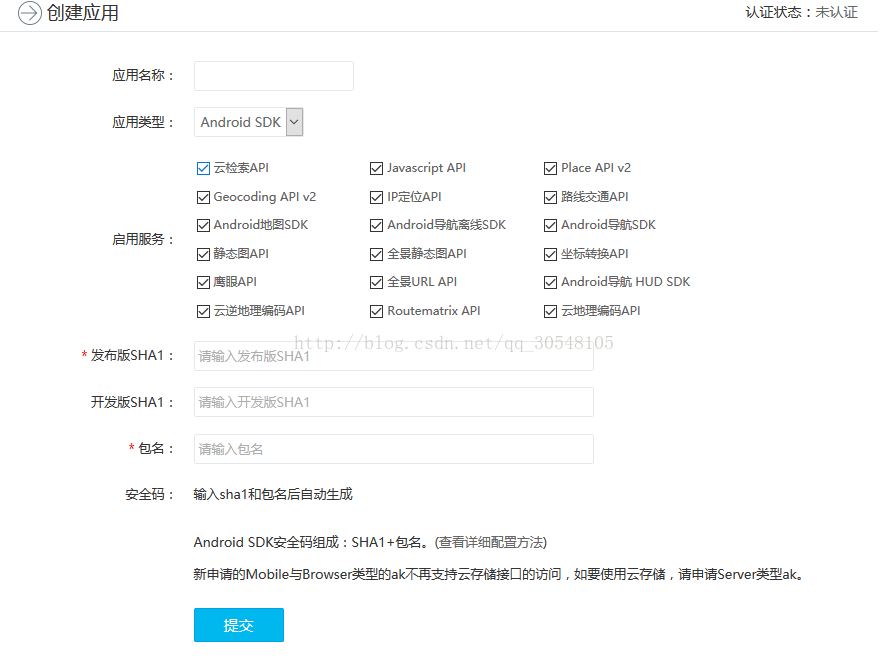Viewport: 889px width, 664px height.
Task: Toggle the 云逆地理编码API checkbox
Action: click(x=204, y=311)
